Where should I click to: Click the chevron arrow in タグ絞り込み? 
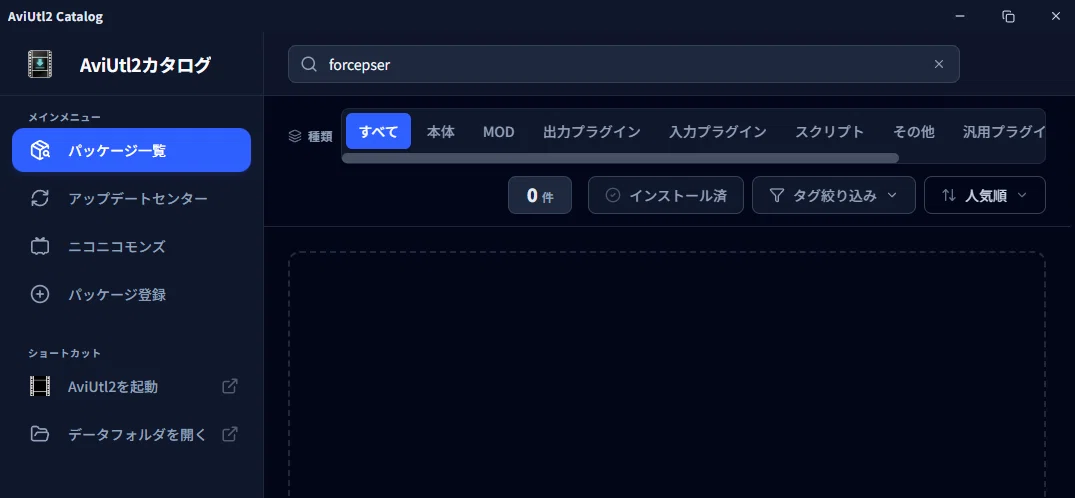(x=892, y=195)
